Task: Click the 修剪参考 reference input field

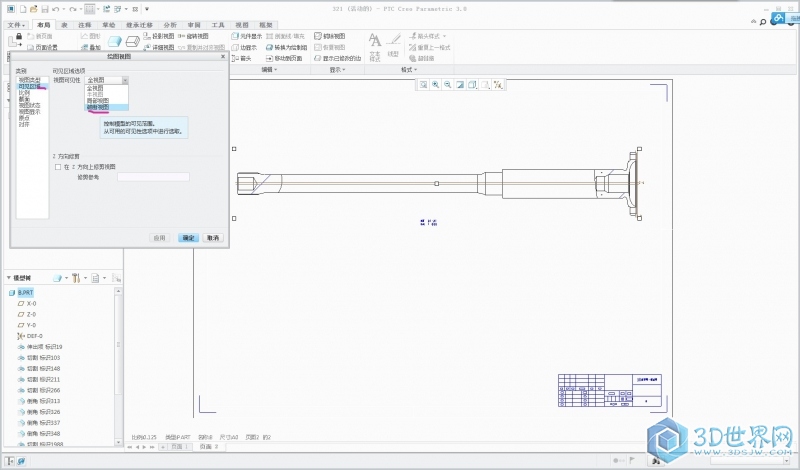Action: pyautogui.click(x=153, y=177)
